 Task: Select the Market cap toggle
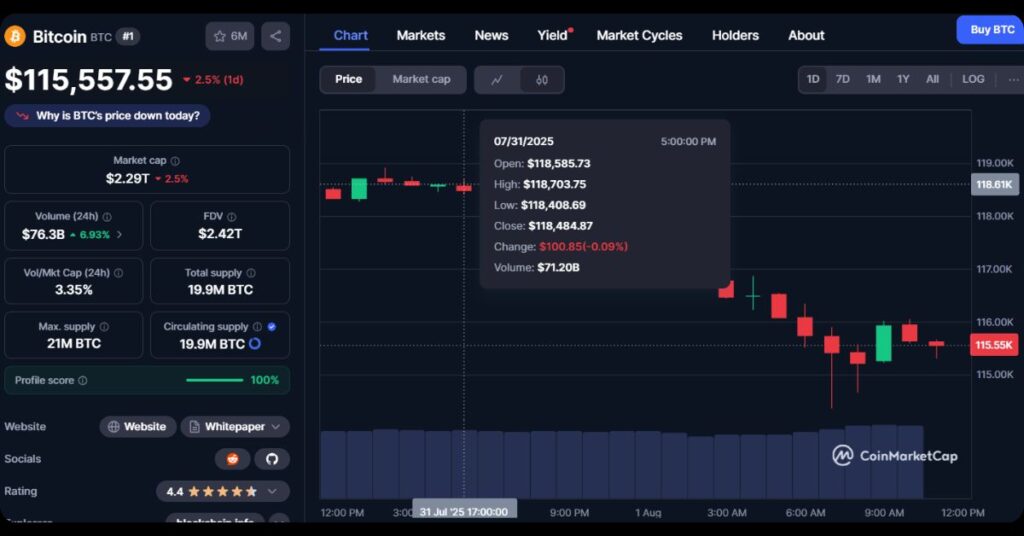pos(421,79)
